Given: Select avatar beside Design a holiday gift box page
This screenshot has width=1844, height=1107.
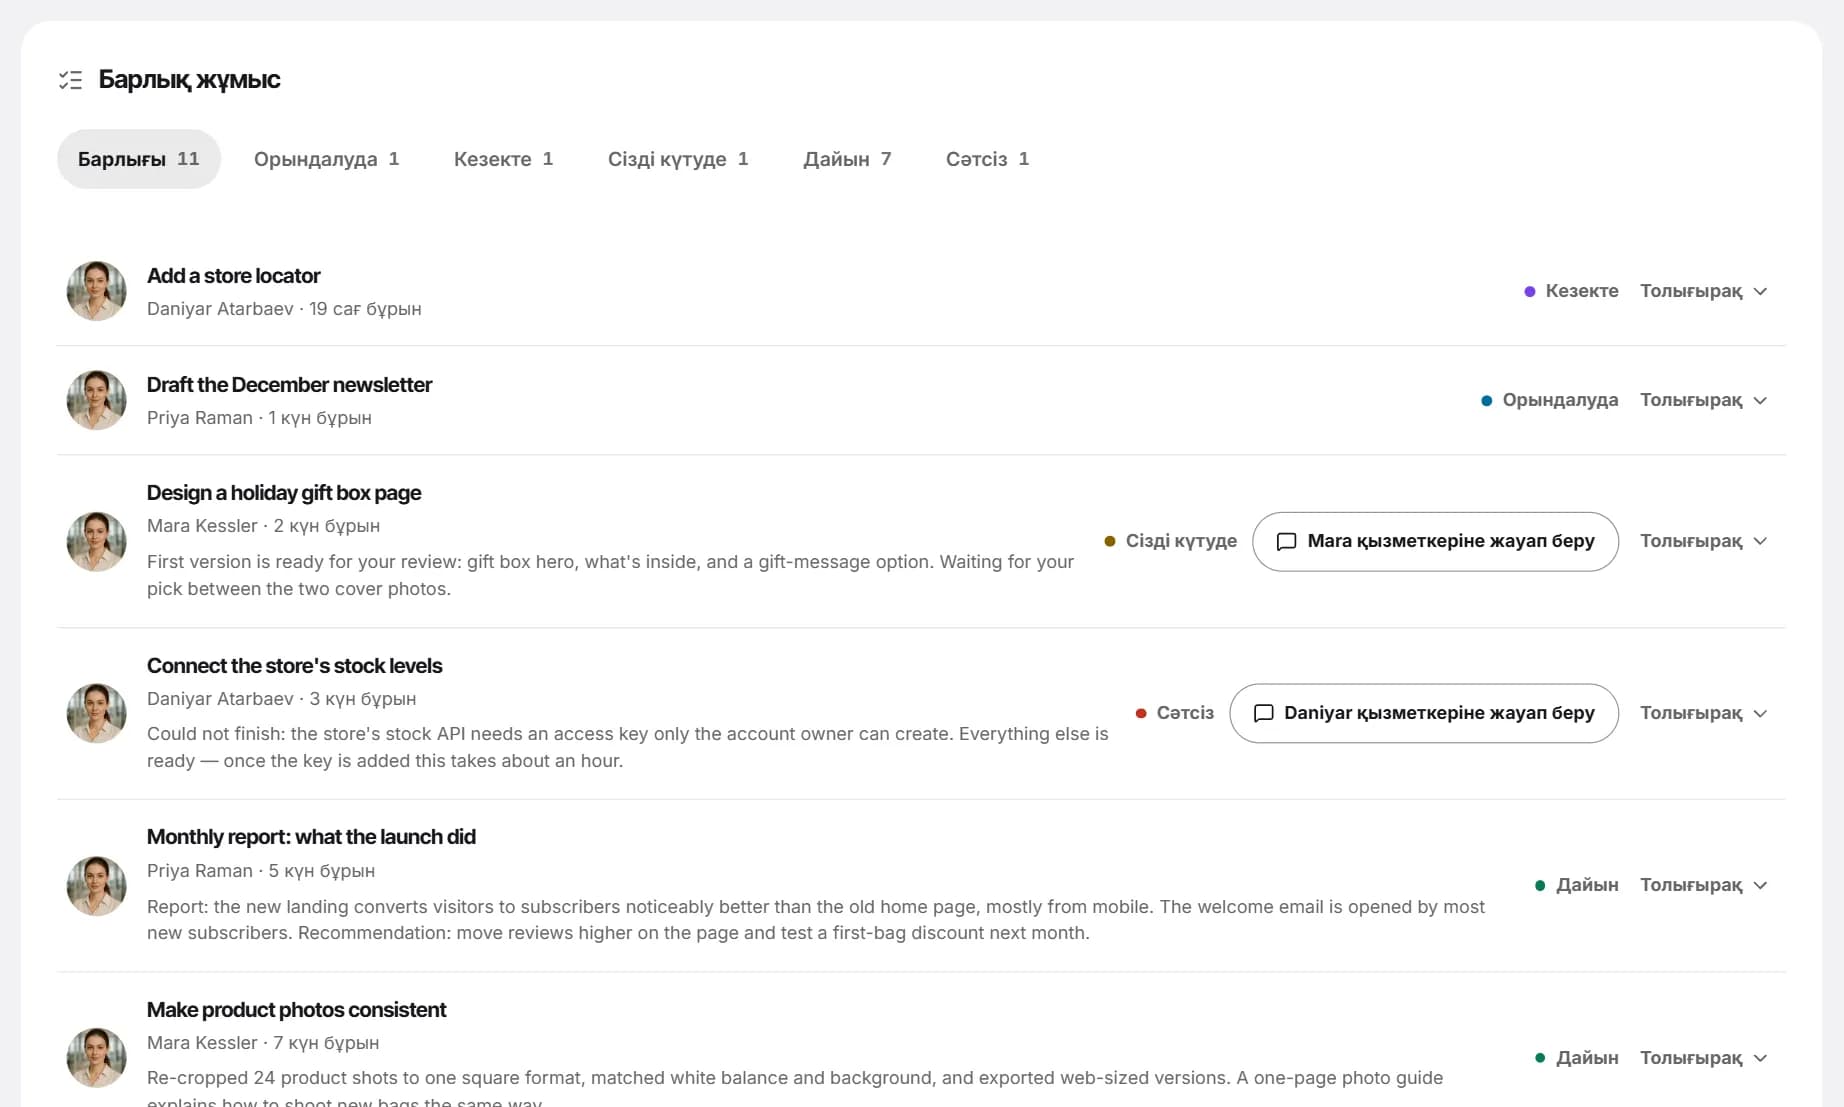Looking at the screenshot, I should coord(96,541).
